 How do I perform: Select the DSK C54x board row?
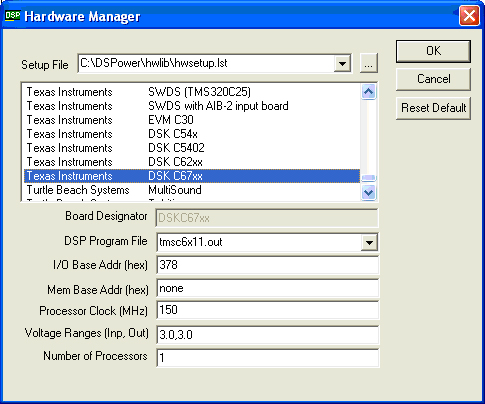point(192,134)
